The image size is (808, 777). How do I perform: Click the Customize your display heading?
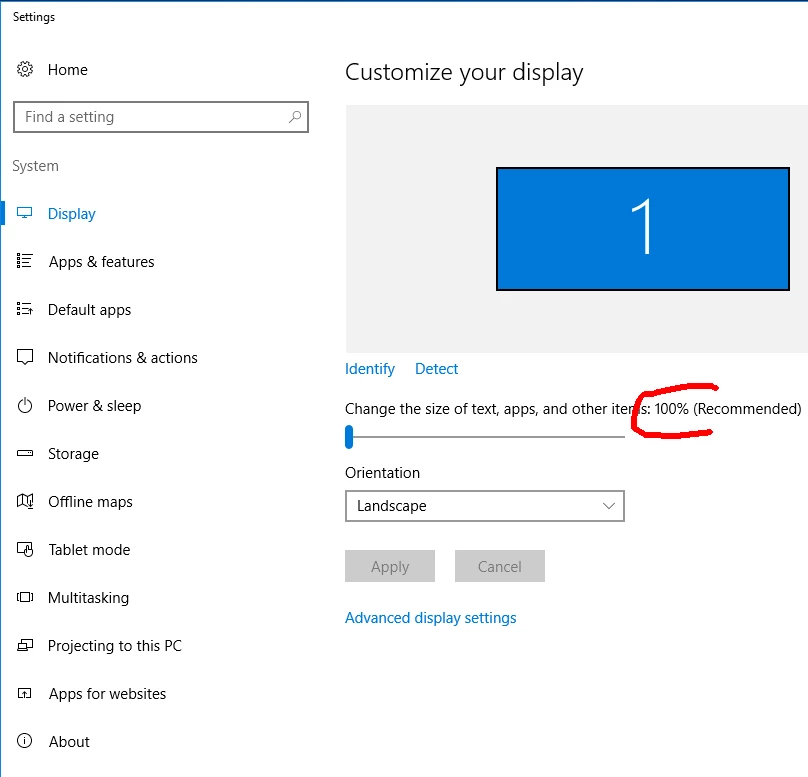coord(464,73)
